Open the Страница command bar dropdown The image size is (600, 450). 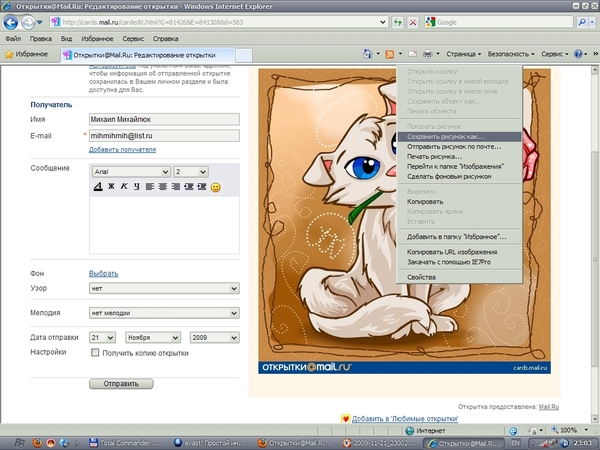point(463,54)
